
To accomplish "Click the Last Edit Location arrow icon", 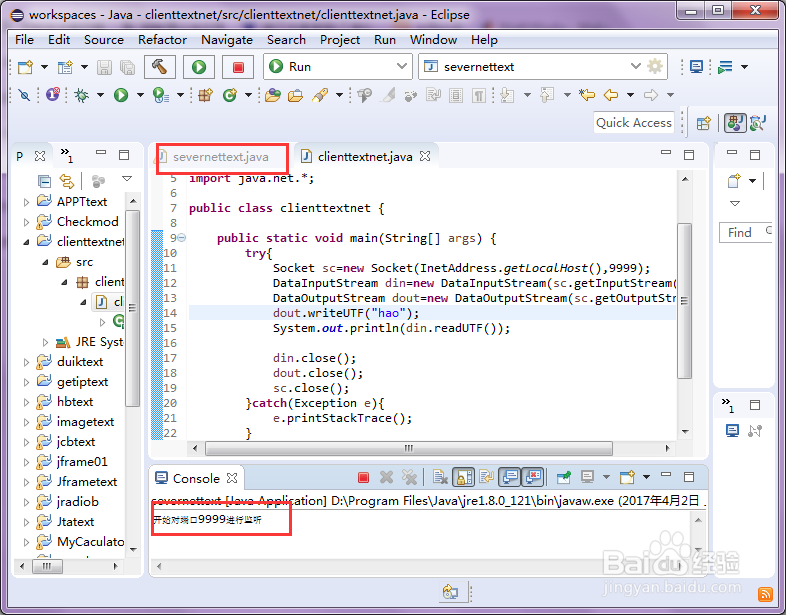I will point(586,94).
